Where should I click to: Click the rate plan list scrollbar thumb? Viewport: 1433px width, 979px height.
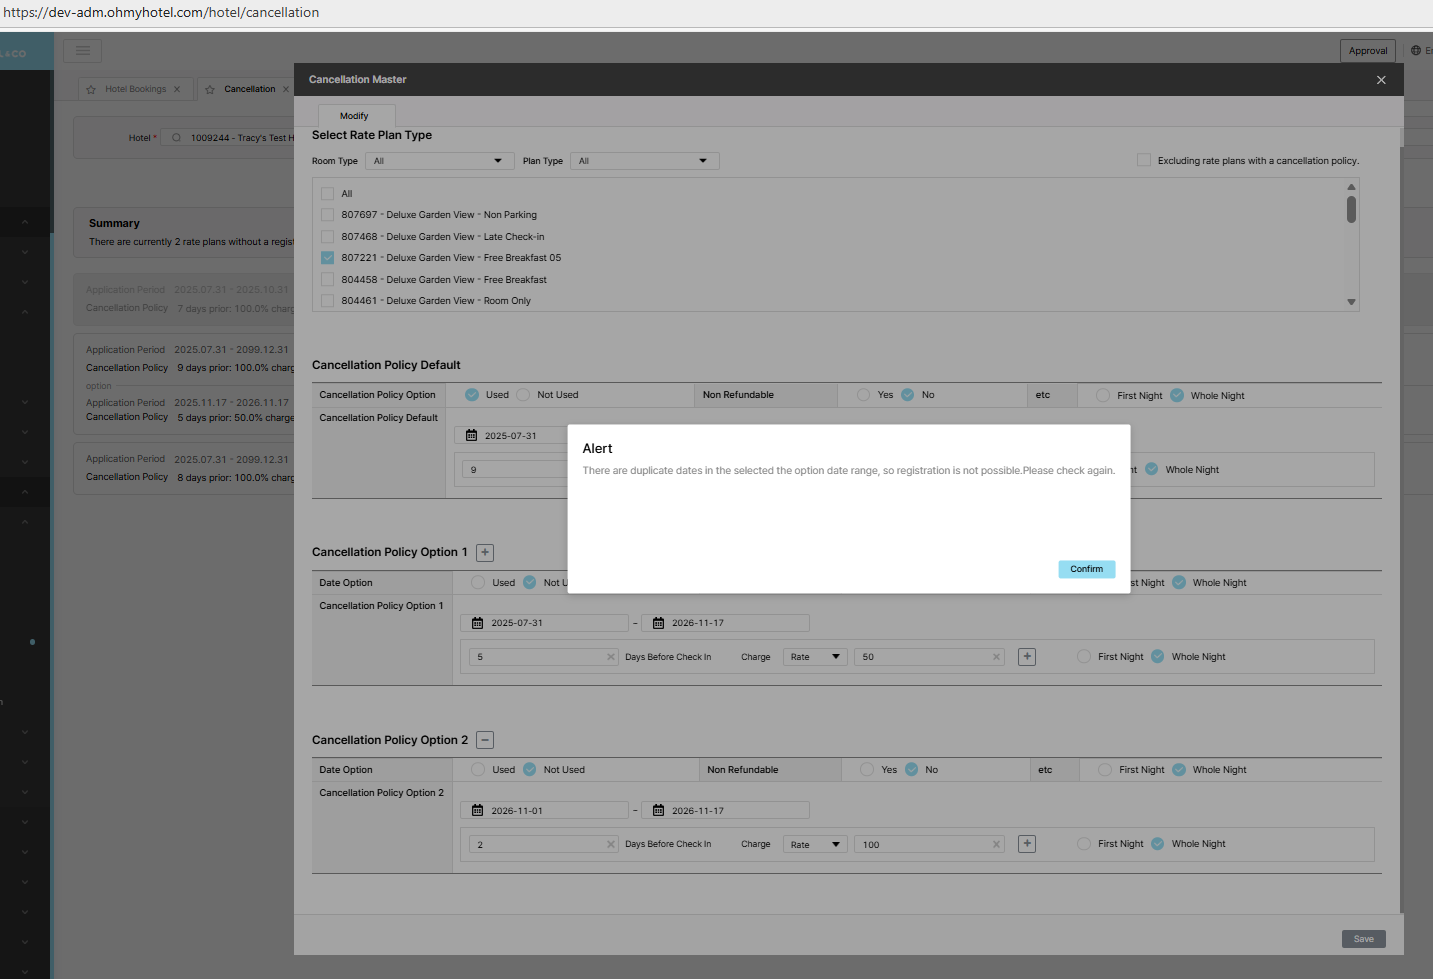(x=1351, y=209)
